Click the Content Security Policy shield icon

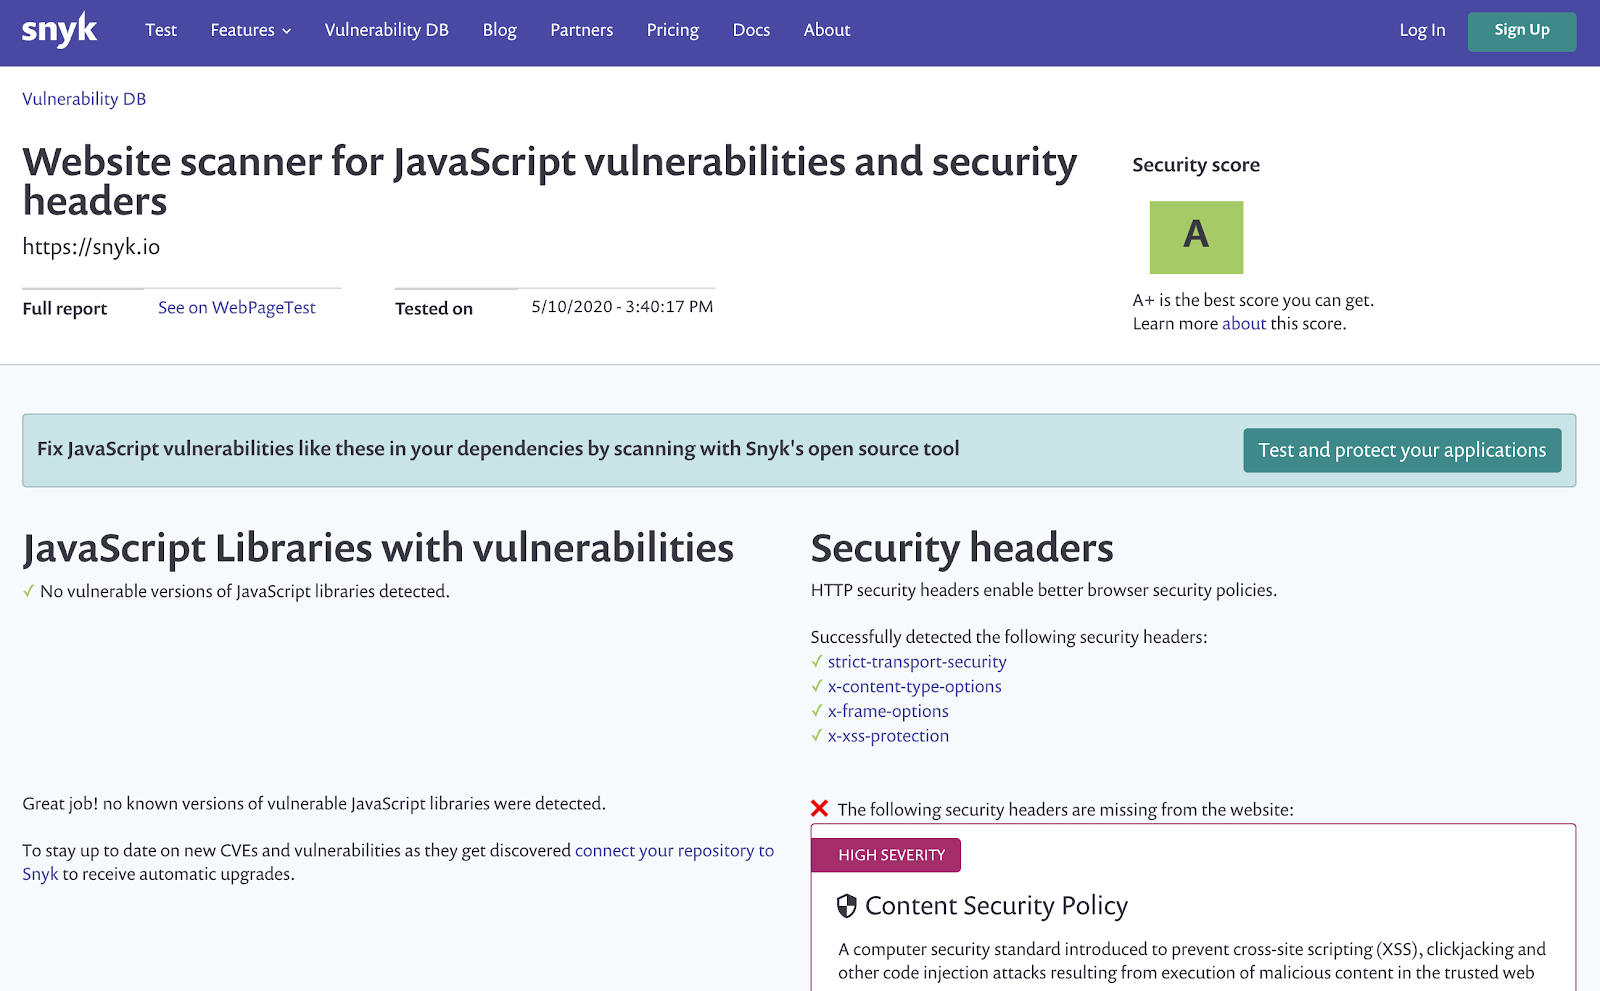[847, 906]
